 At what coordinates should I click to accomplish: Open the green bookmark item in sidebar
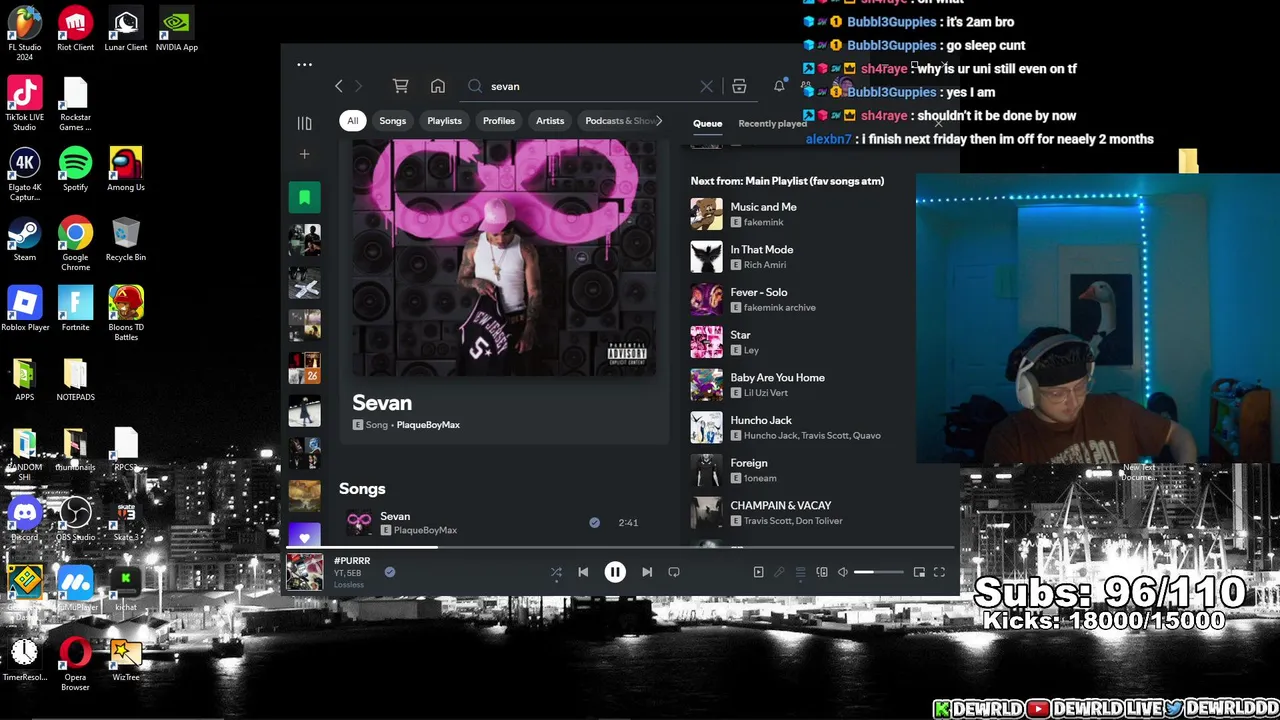tap(304, 197)
